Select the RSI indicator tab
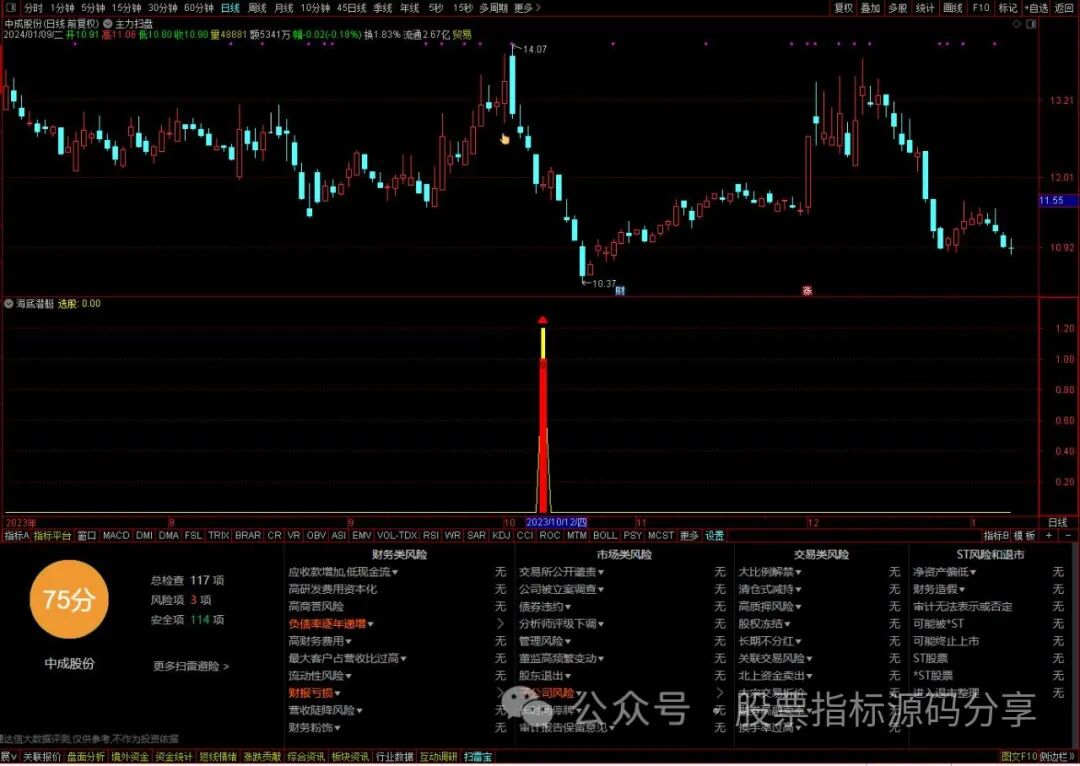 click(x=430, y=535)
